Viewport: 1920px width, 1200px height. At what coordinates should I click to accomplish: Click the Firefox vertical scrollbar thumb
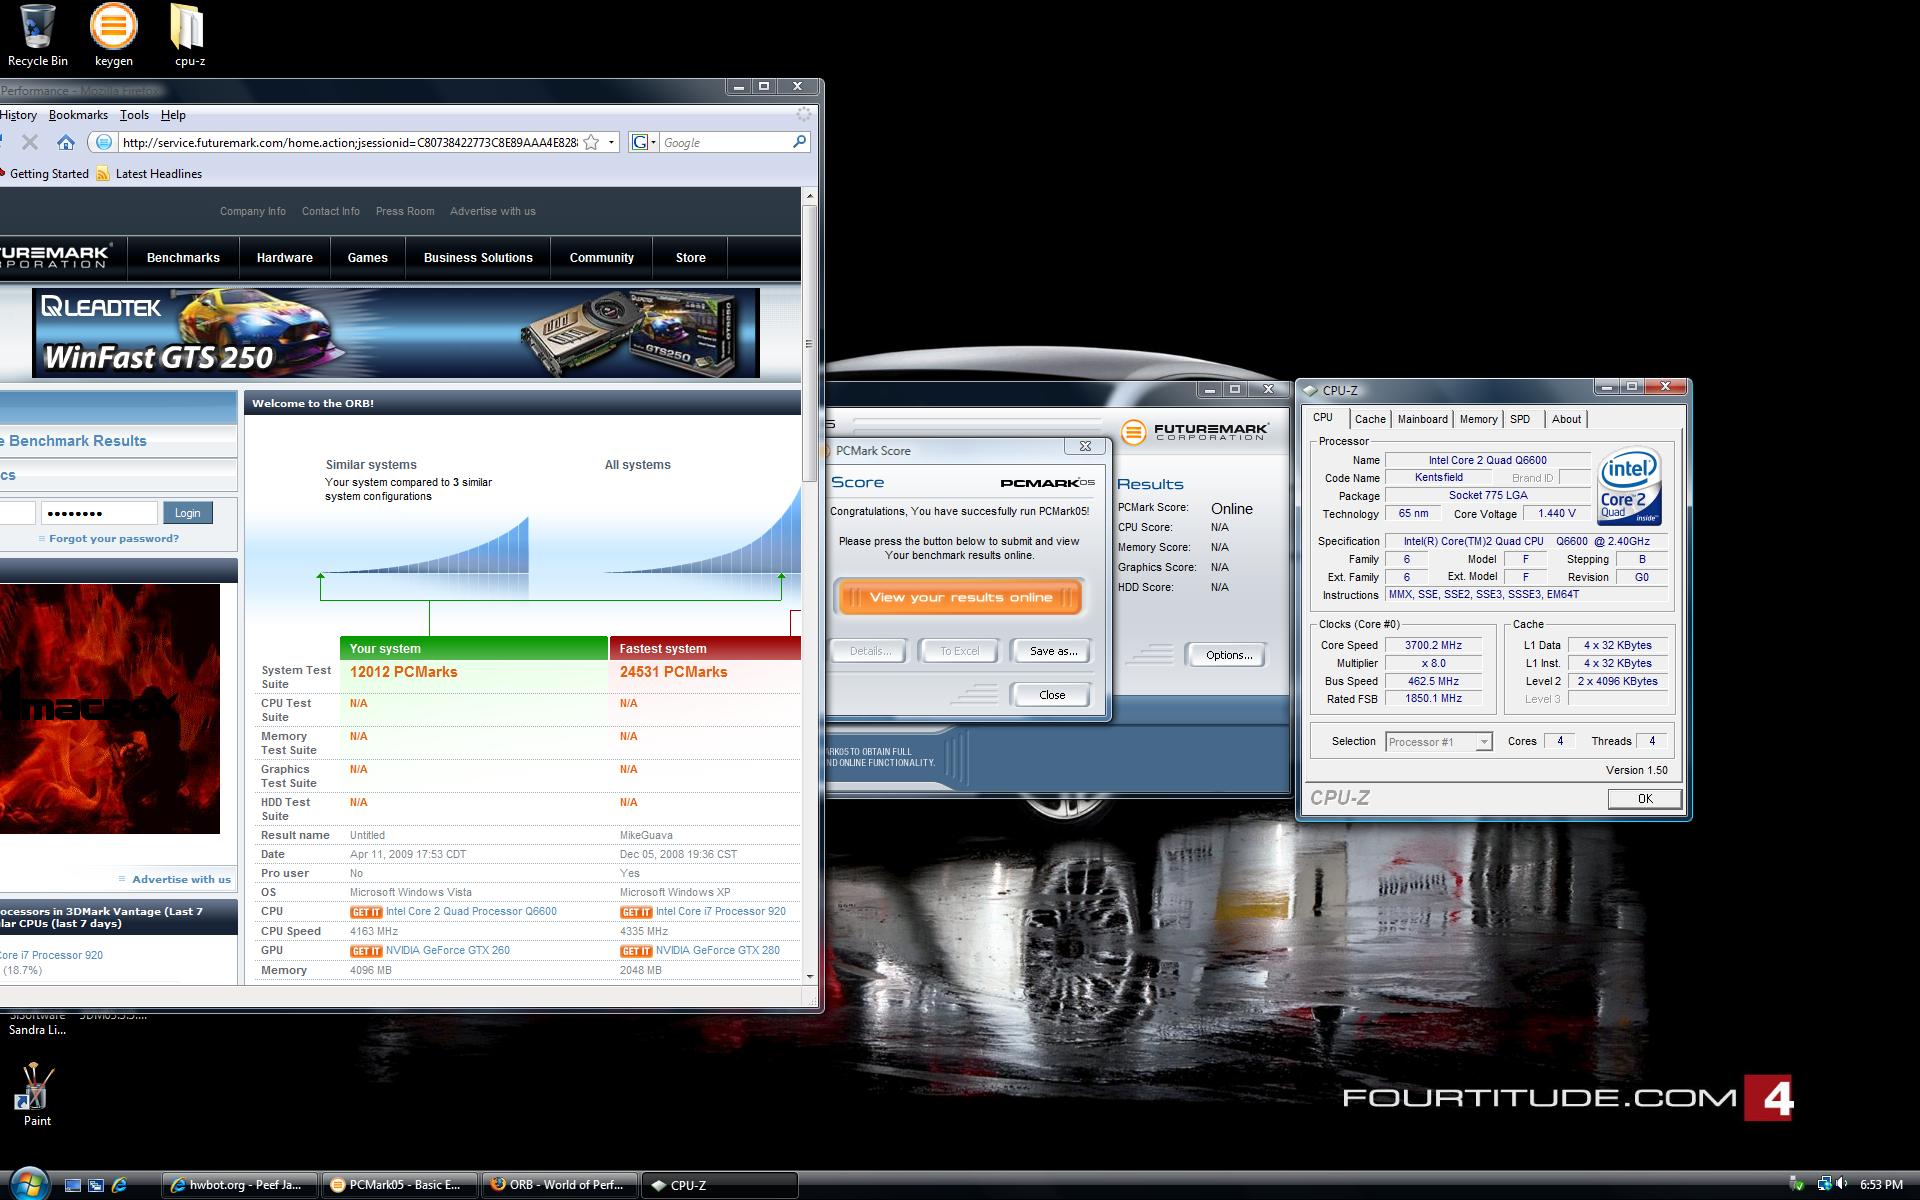(809, 343)
